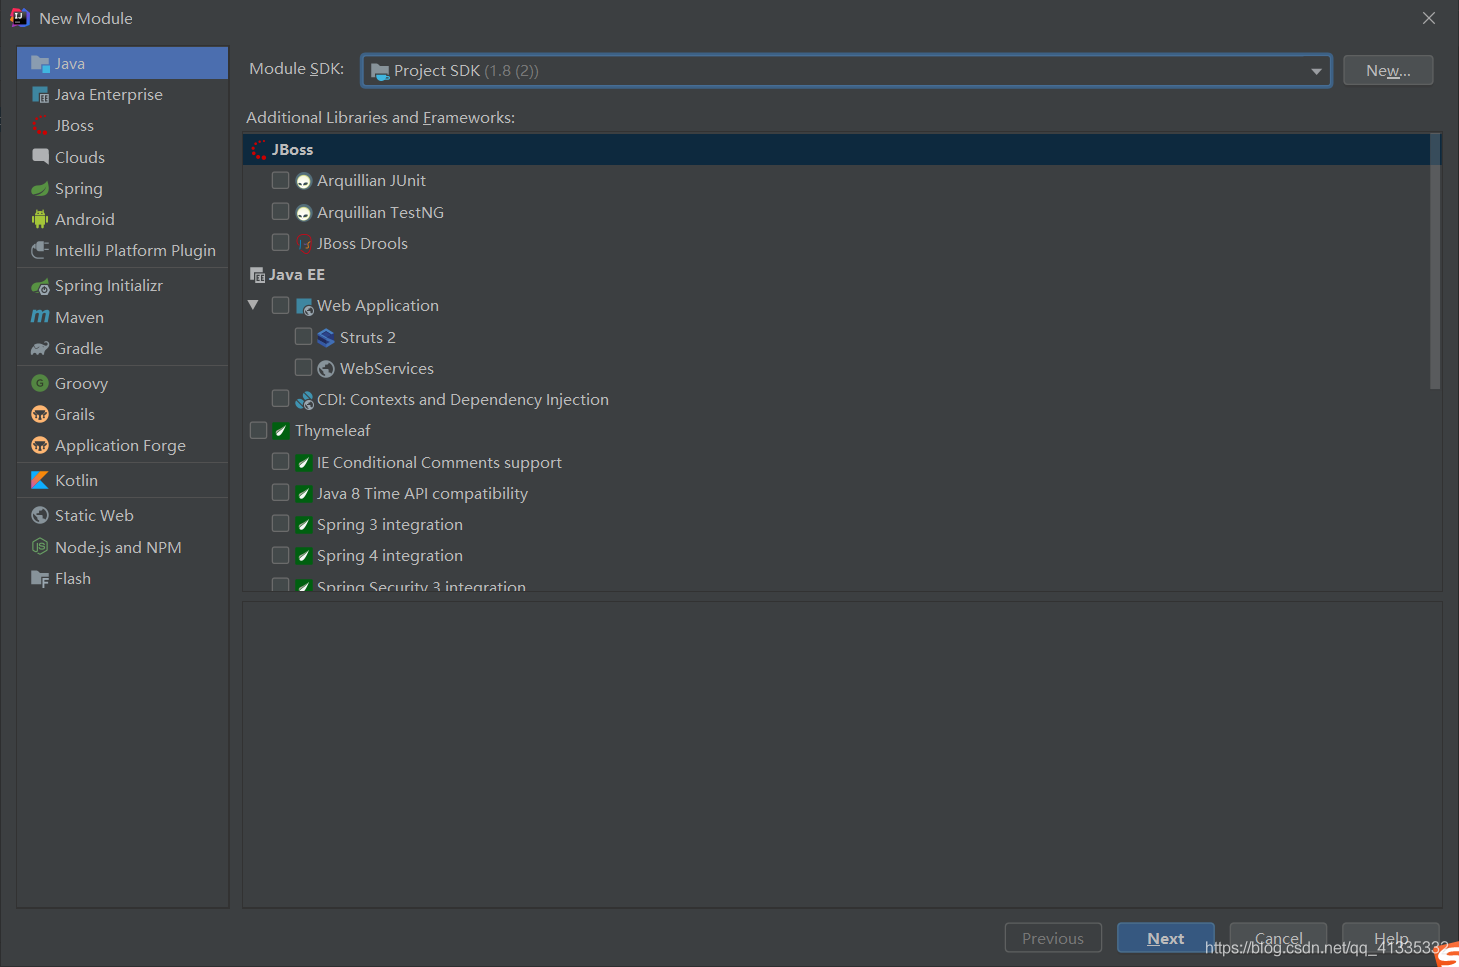Viewport: 1459px width, 967px height.
Task: Click the Groovy icon
Action: pyautogui.click(x=40, y=383)
